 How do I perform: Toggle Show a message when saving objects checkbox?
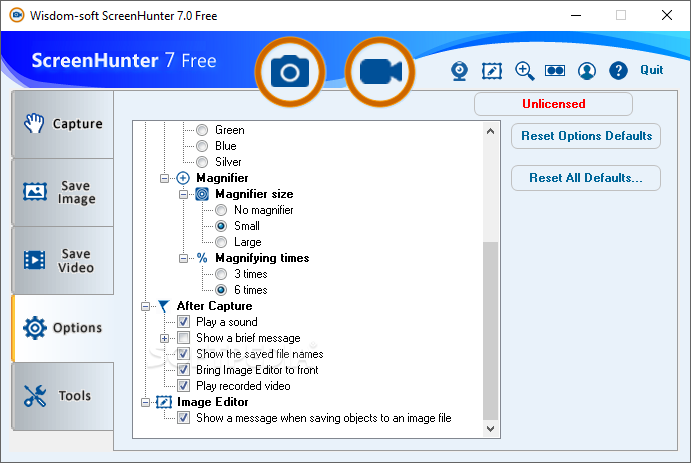tap(183, 418)
